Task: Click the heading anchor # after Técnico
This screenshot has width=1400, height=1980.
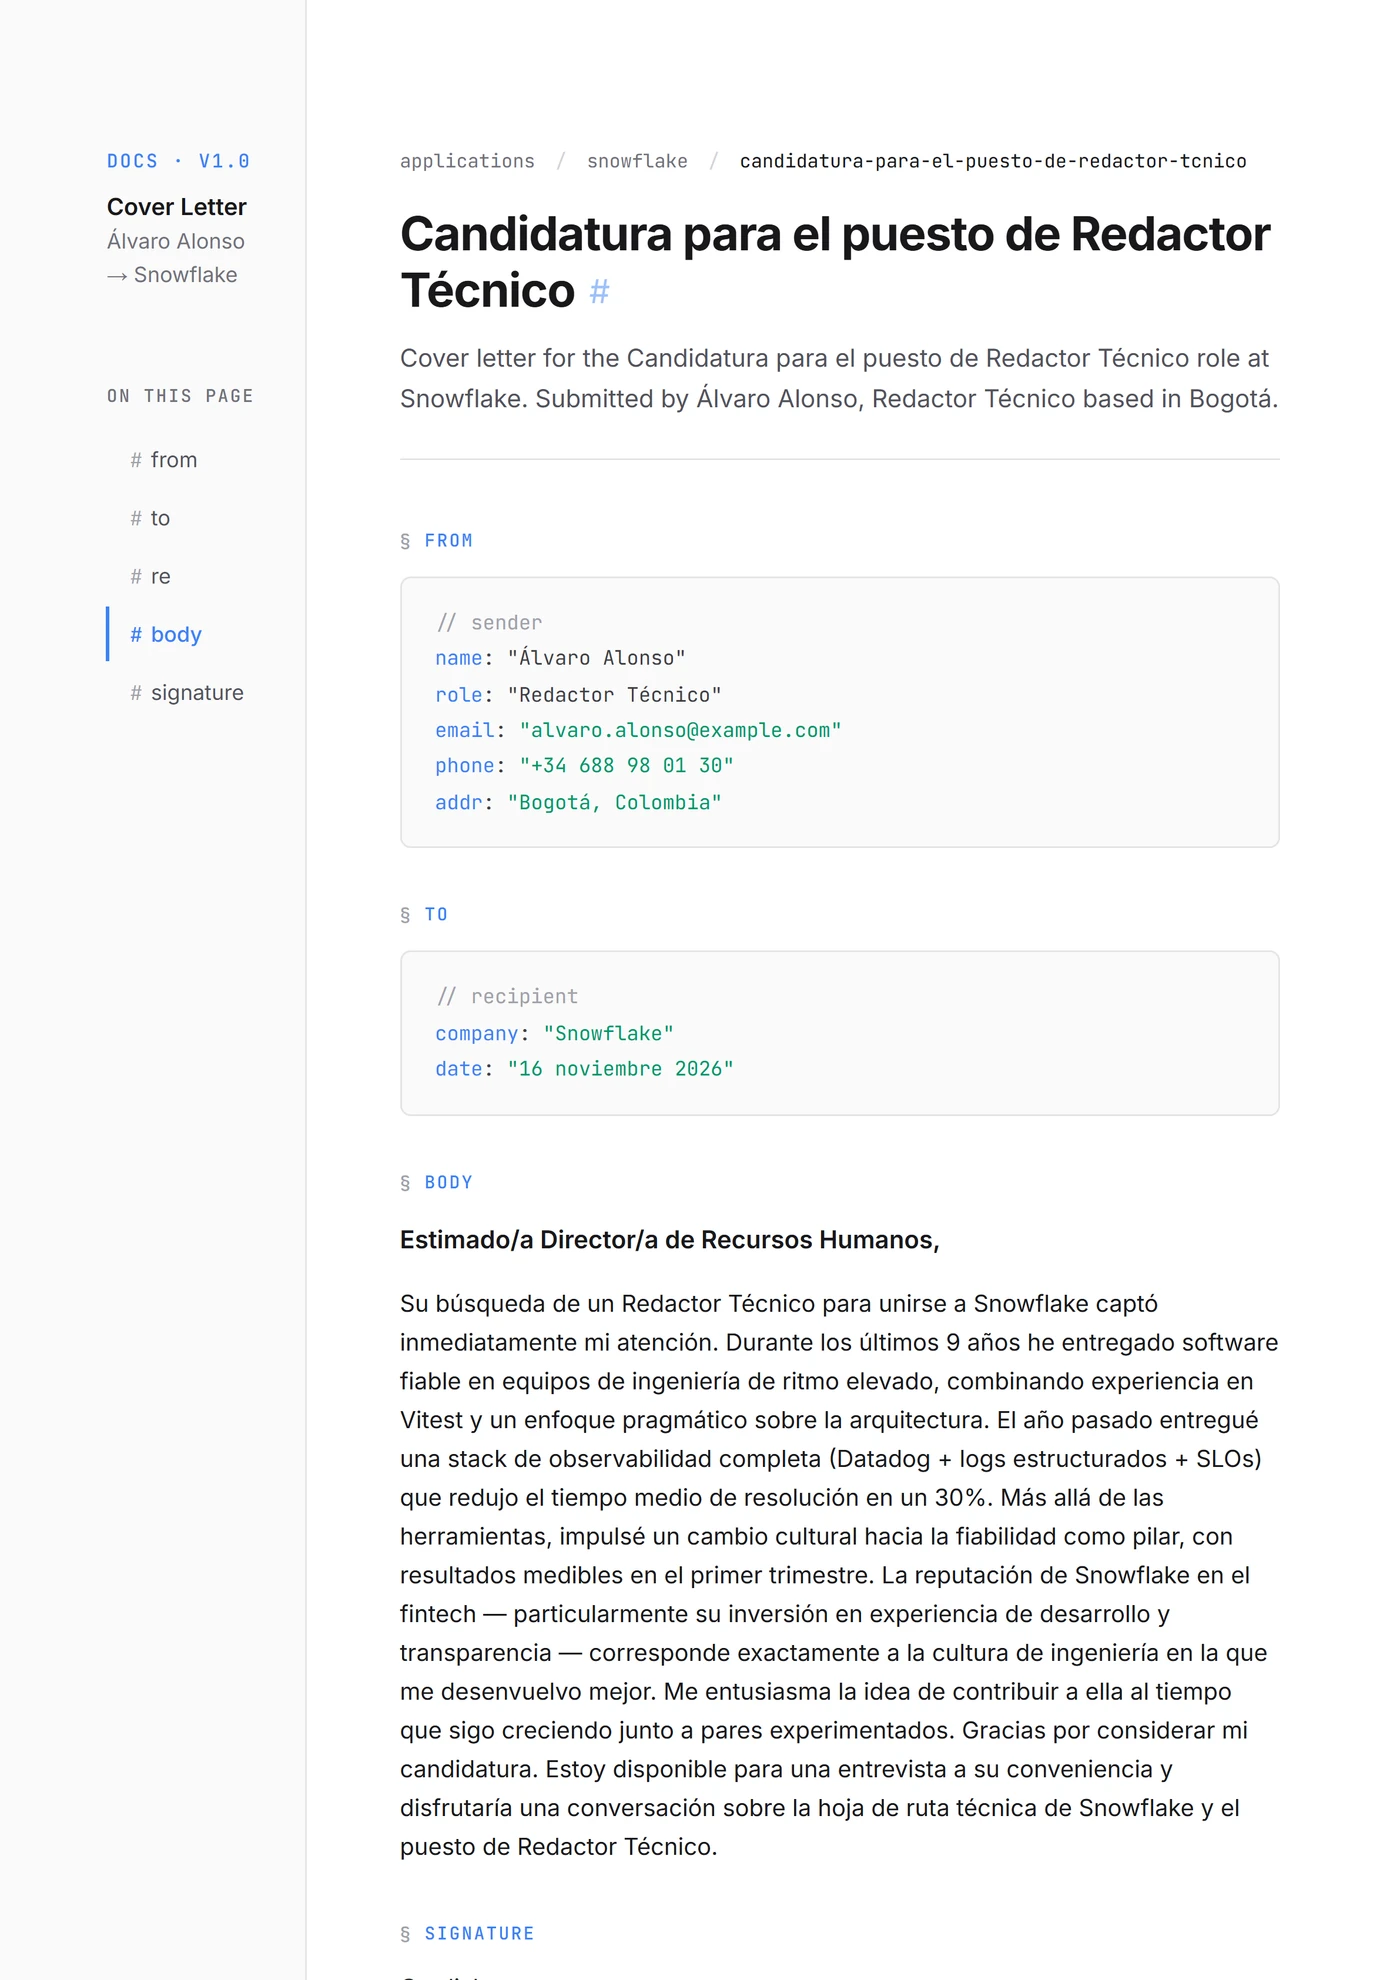Action: coord(599,291)
